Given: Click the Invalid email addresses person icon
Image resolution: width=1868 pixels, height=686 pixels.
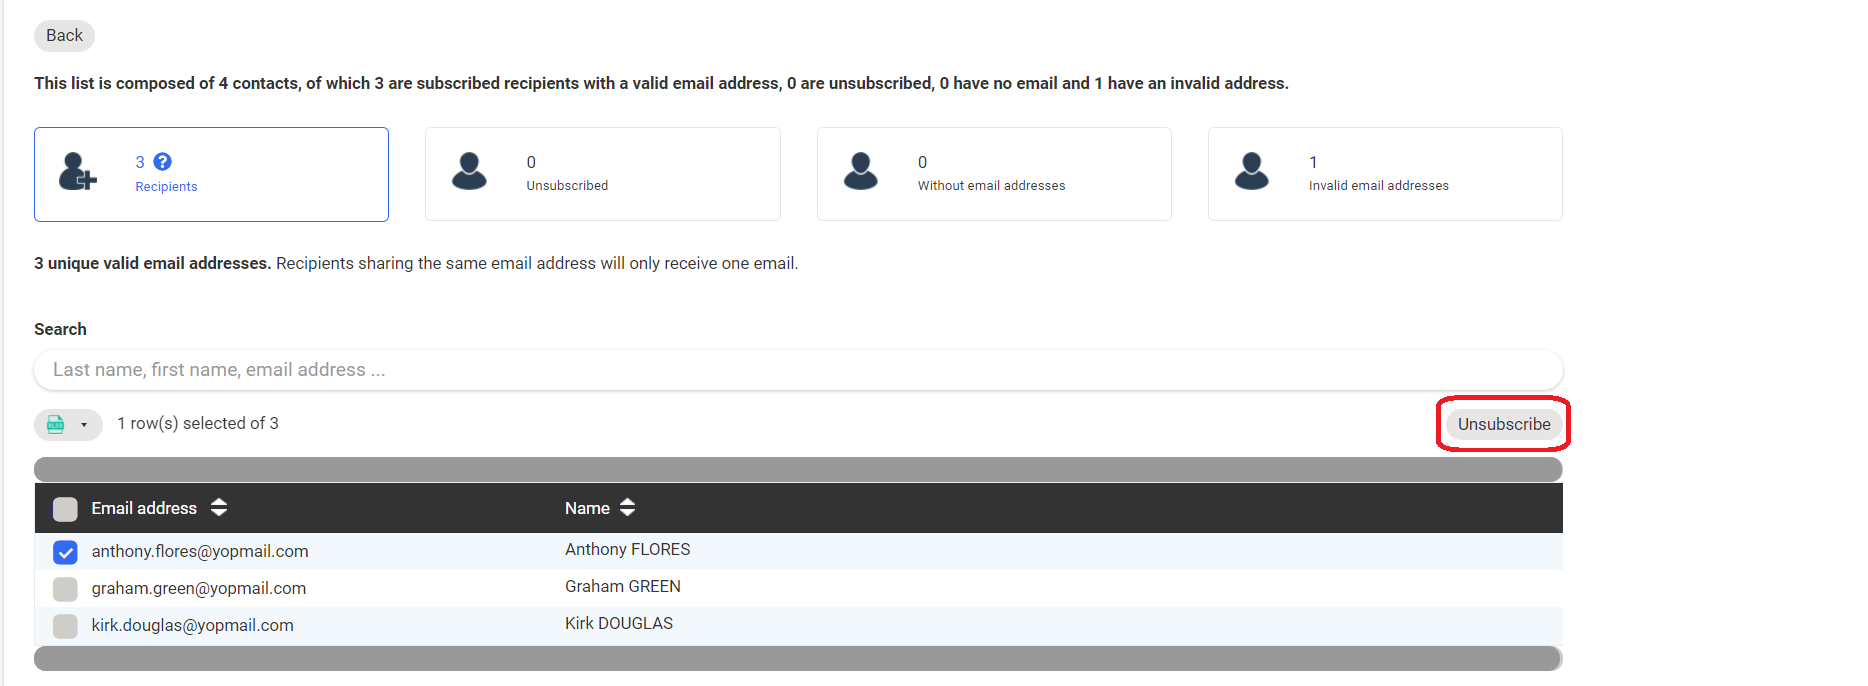Looking at the screenshot, I should pos(1251,172).
